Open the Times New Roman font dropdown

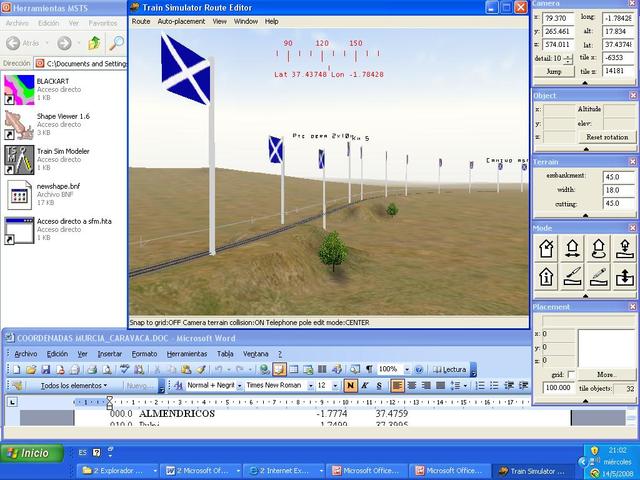(309, 385)
